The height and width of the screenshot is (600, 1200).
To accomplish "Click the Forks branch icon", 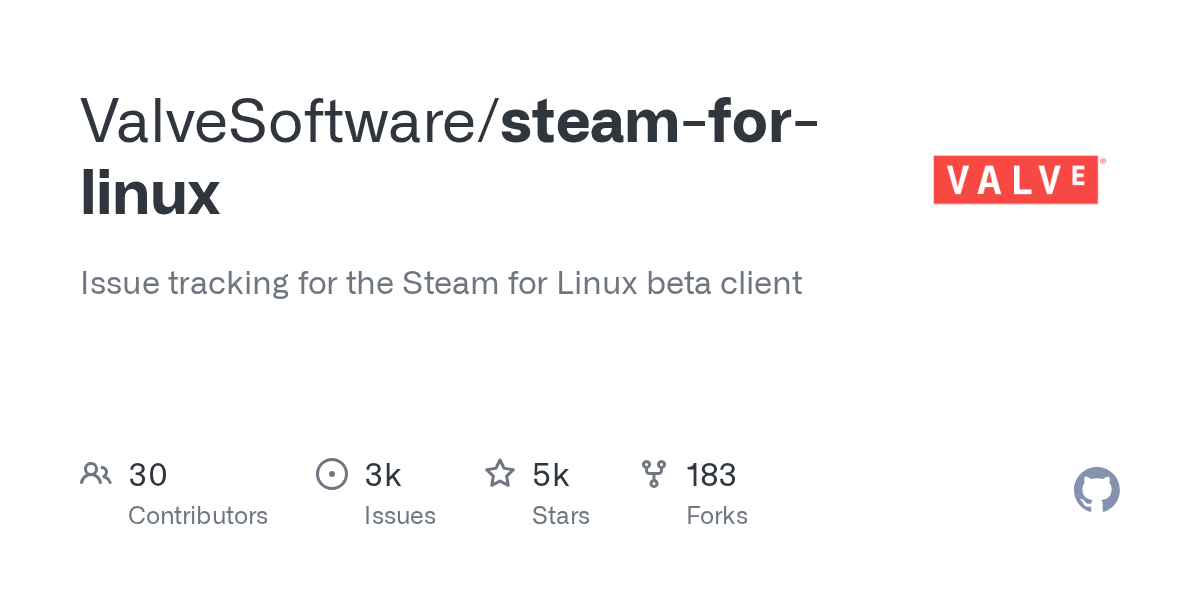I will point(654,474).
